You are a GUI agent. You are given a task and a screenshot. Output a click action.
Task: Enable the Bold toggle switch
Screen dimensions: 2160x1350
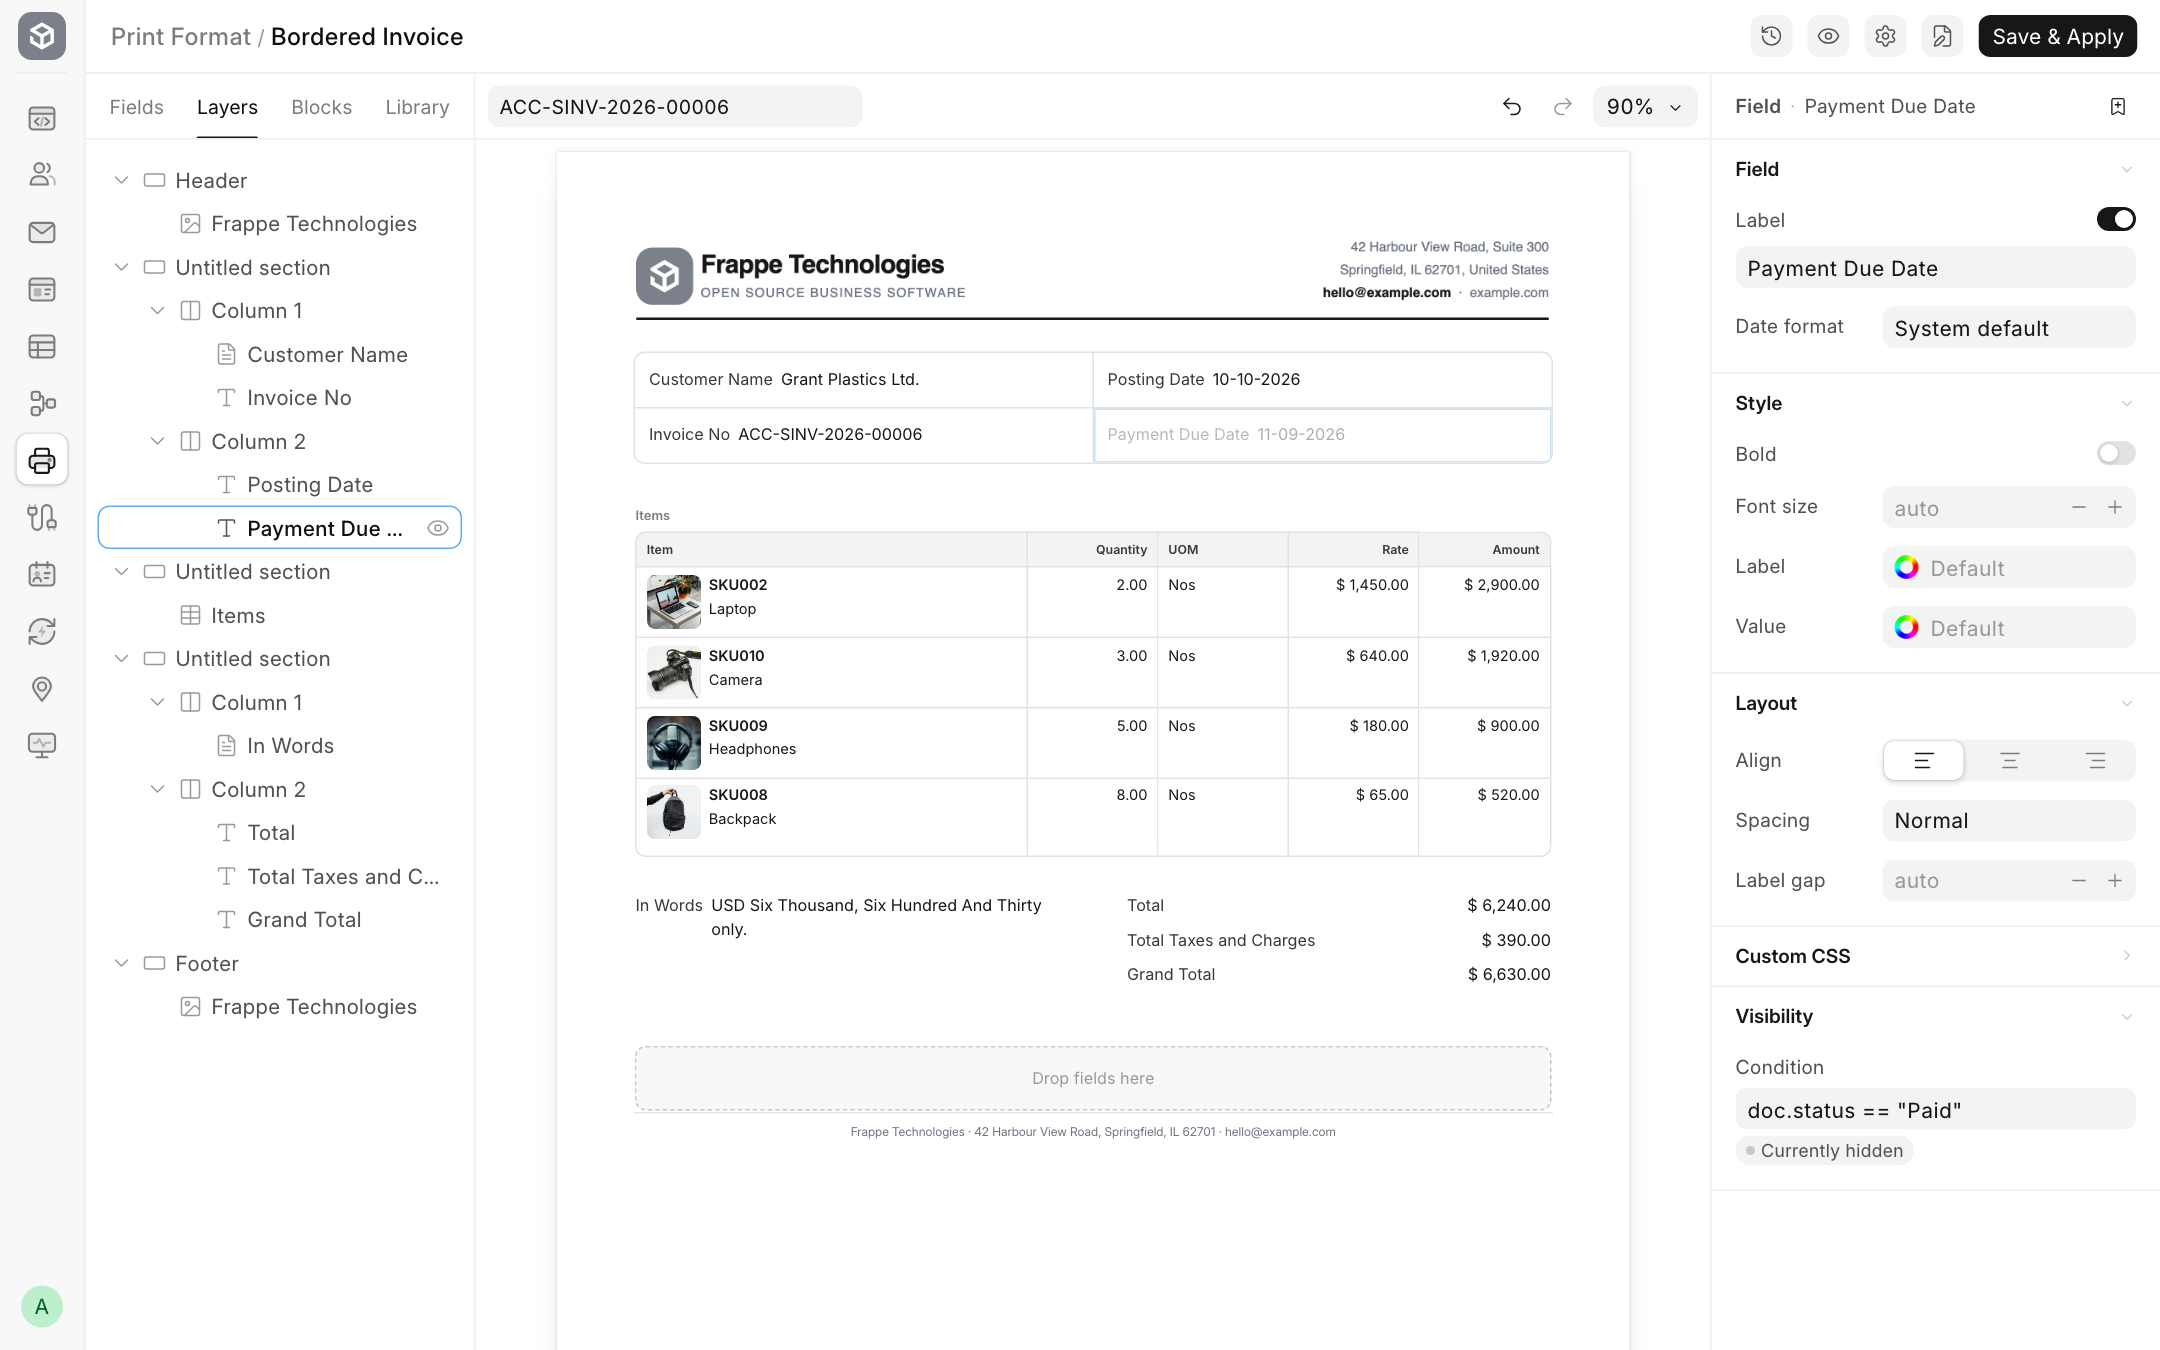tap(2116, 453)
